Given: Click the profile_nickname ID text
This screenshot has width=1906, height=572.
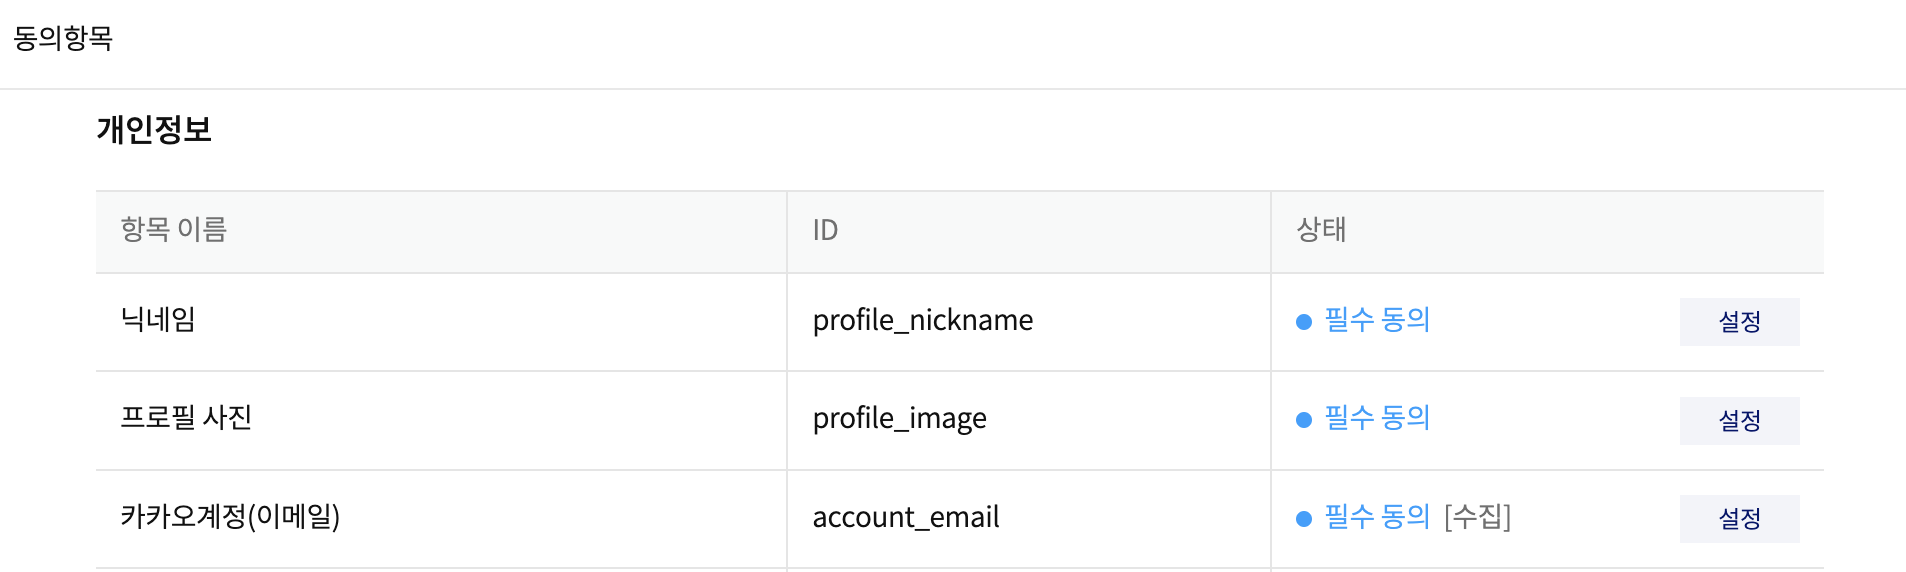Looking at the screenshot, I should click(922, 320).
